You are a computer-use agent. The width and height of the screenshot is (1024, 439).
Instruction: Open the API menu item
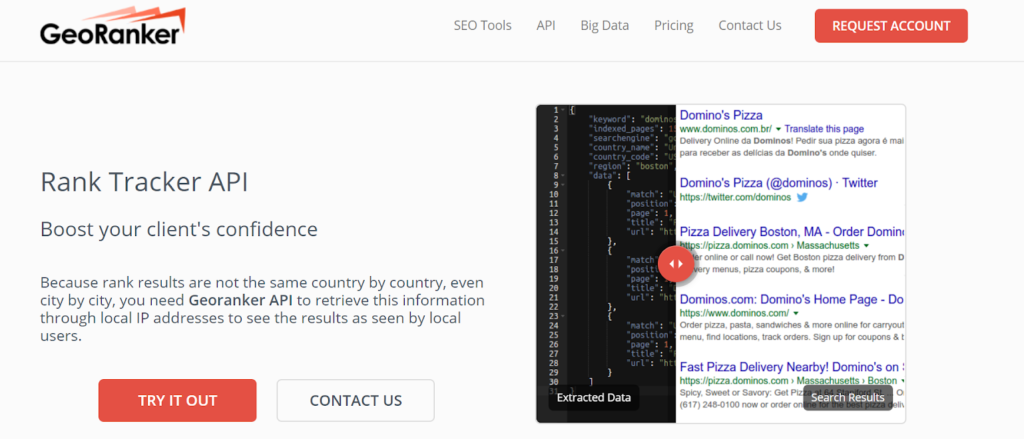[546, 26]
